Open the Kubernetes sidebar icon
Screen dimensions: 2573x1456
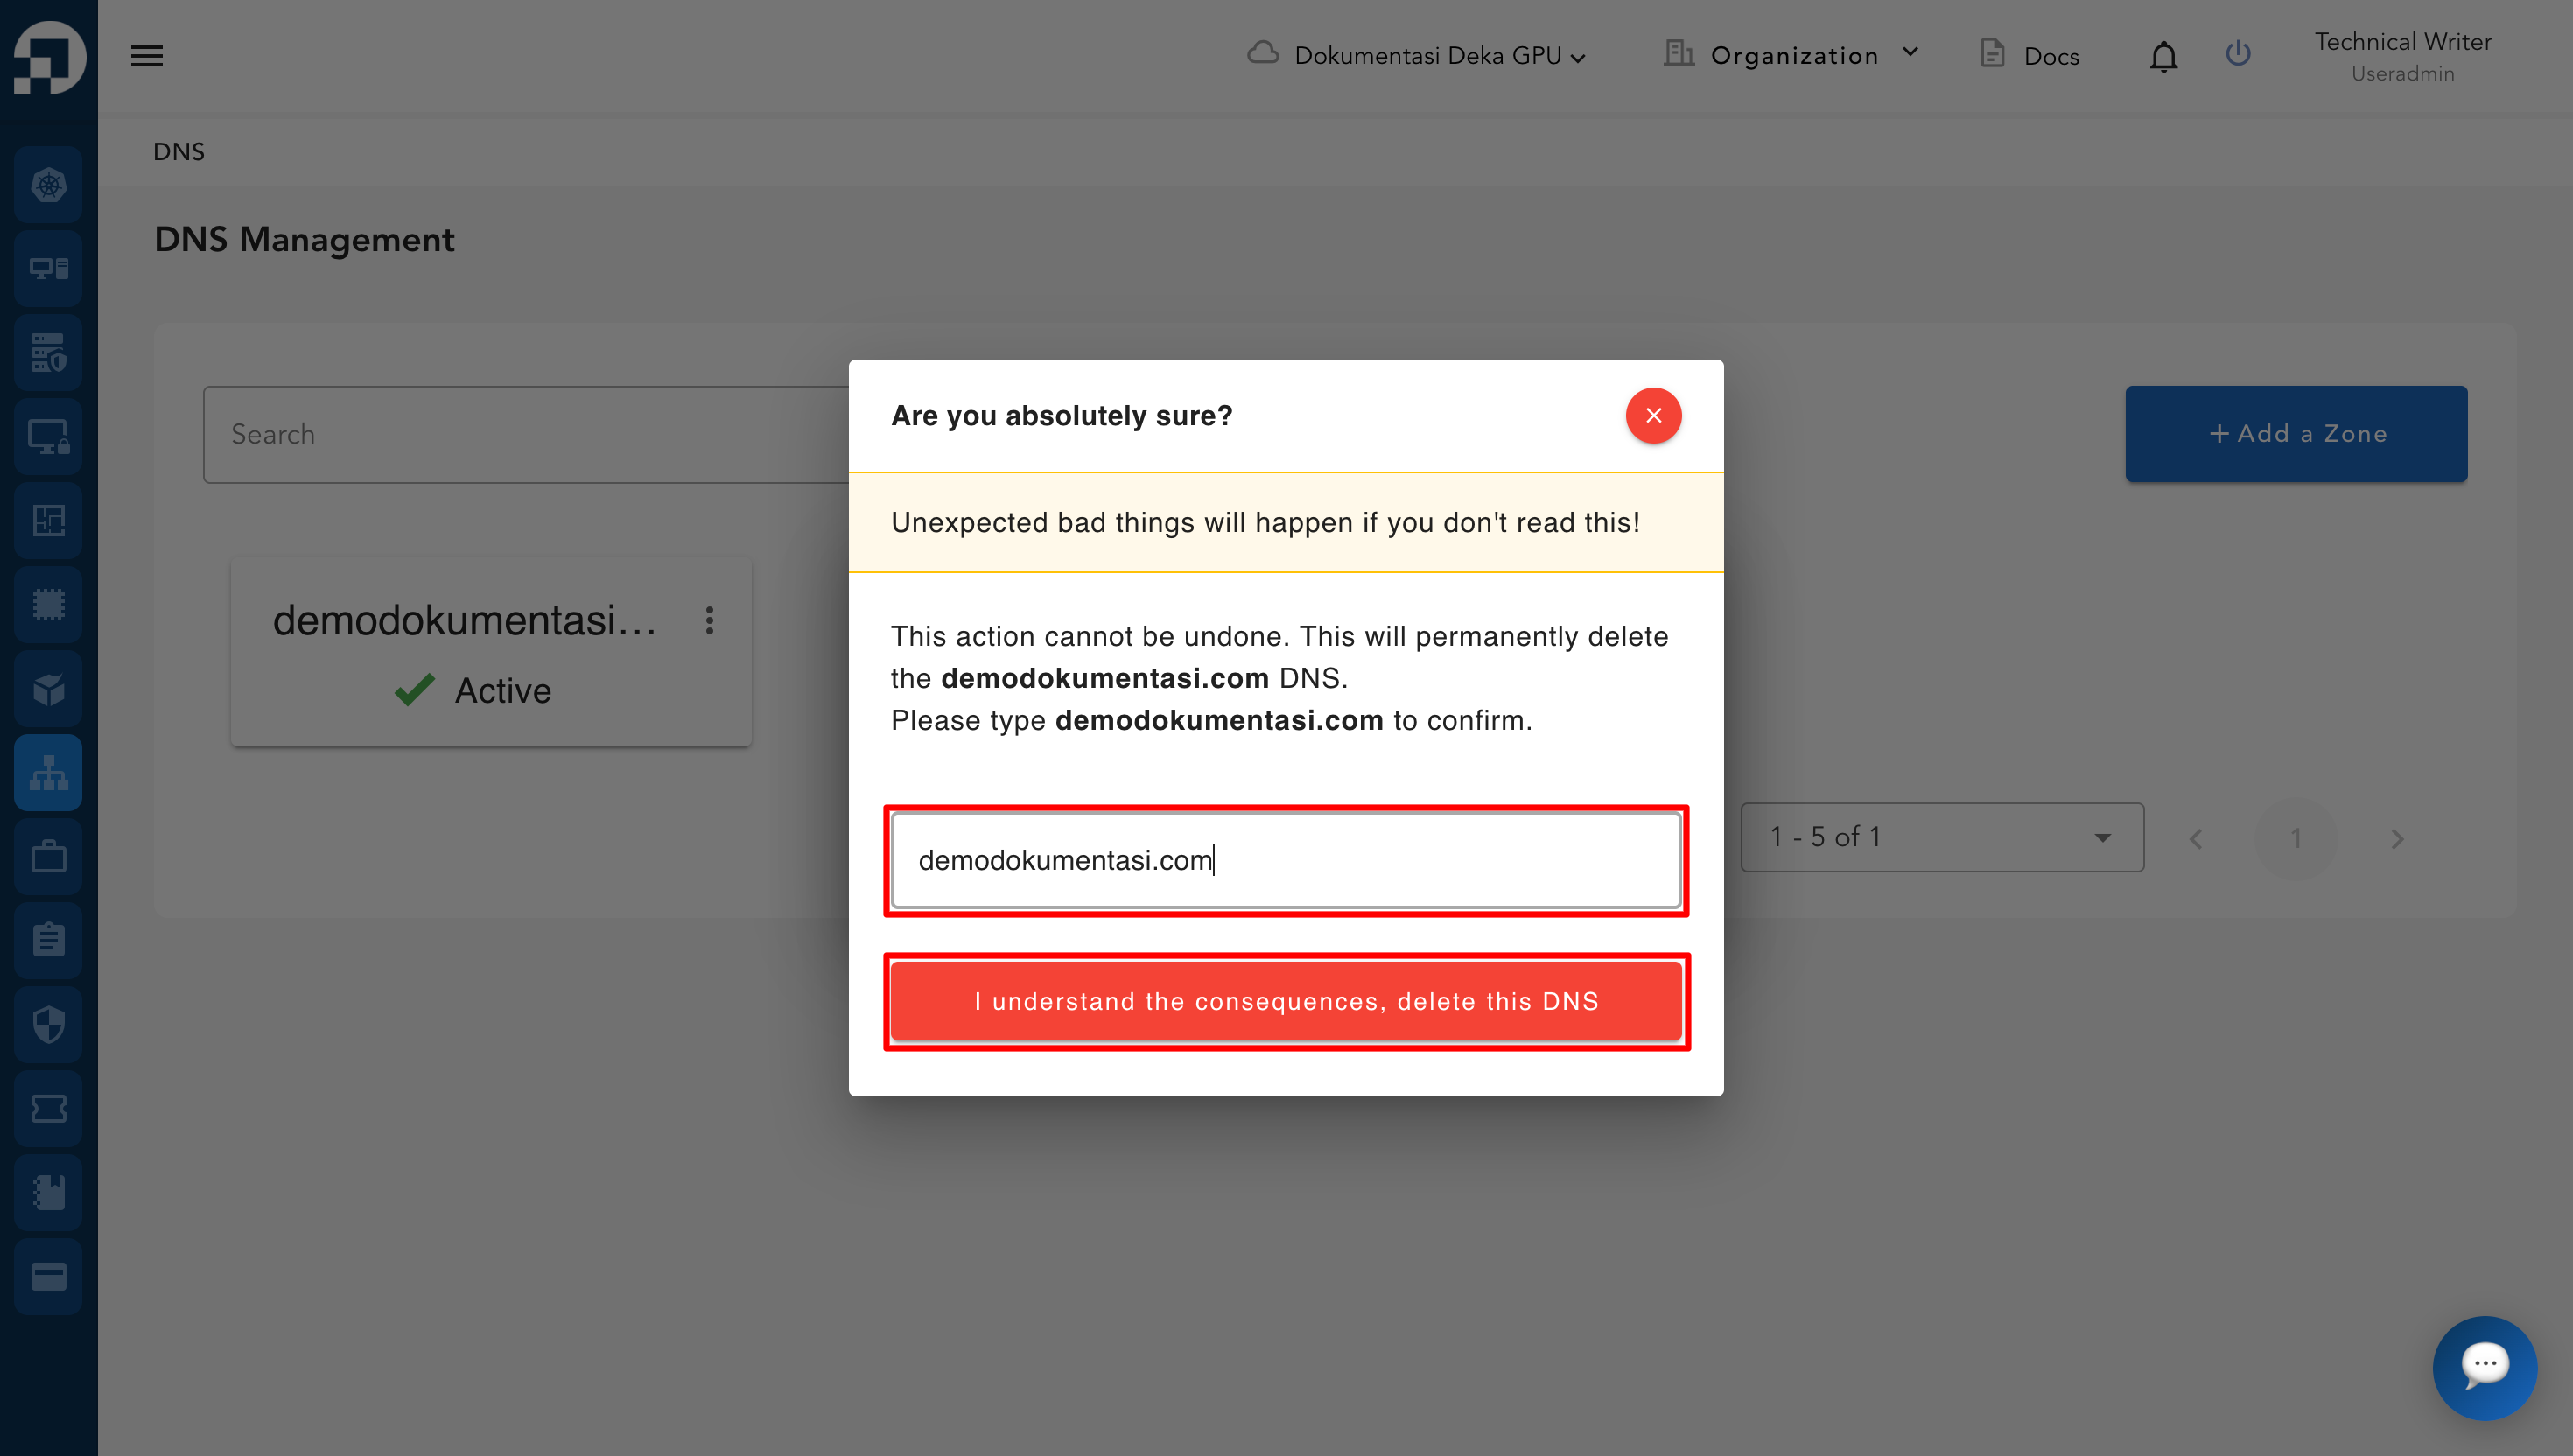point(48,185)
